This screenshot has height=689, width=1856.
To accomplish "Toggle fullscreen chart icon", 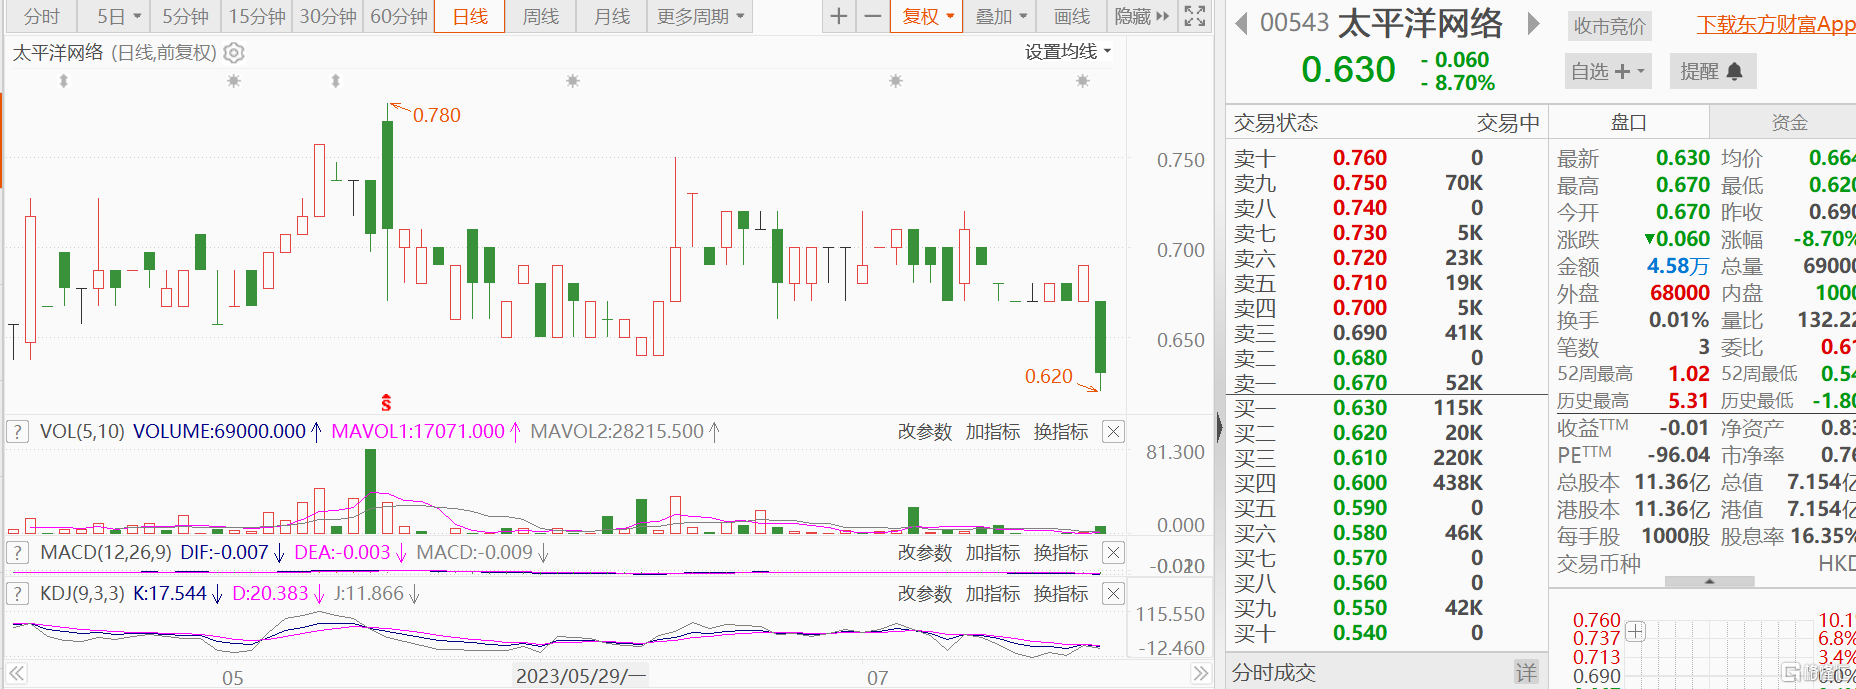I will pos(1195,16).
